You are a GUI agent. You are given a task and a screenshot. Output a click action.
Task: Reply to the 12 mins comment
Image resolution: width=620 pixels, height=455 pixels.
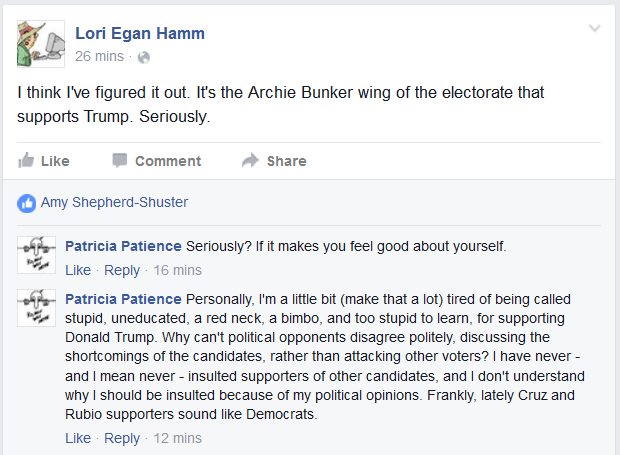[122, 438]
